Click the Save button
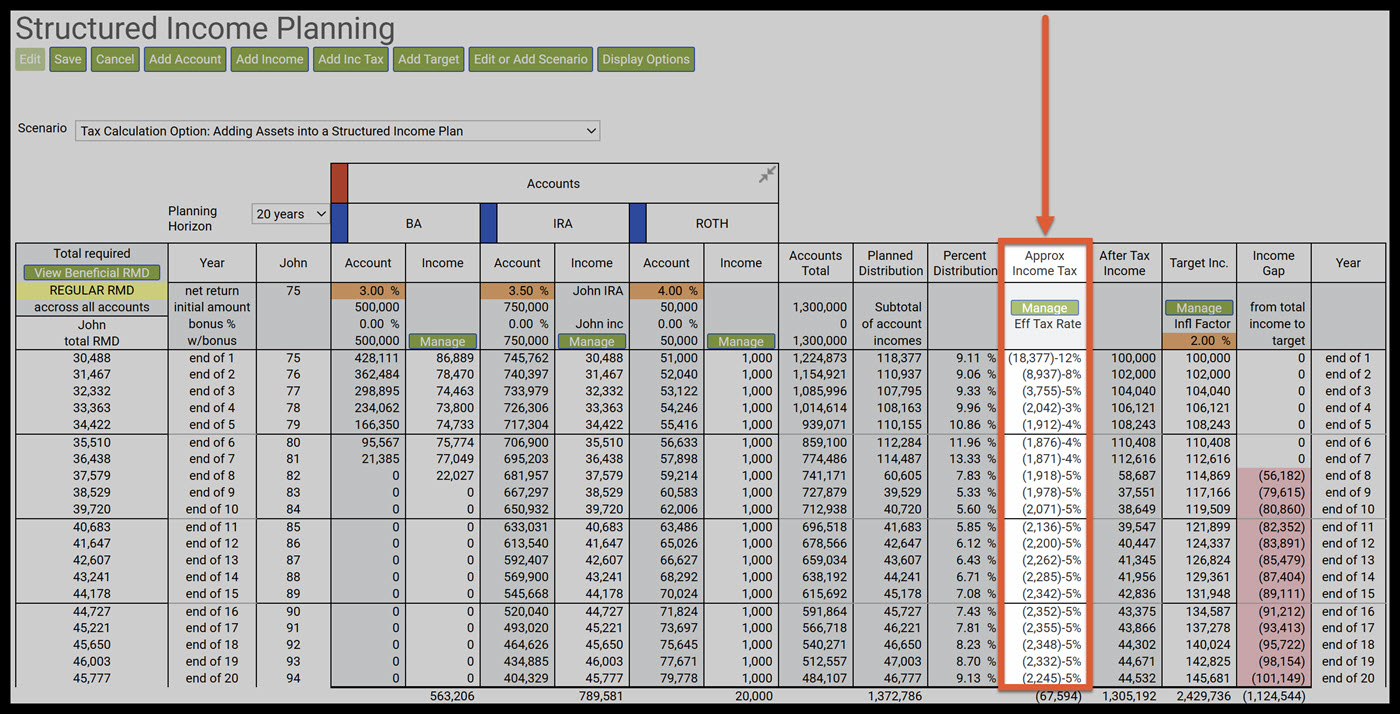The height and width of the screenshot is (714, 1400). tap(68, 59)
